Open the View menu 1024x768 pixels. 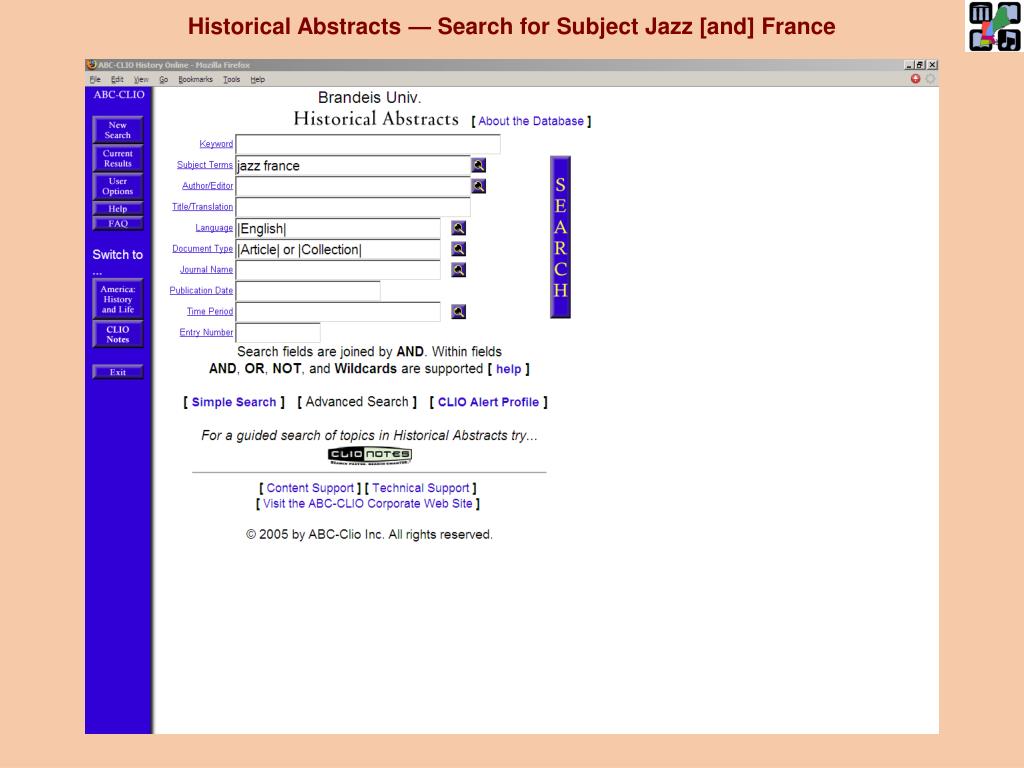click(x=141, y=80)
